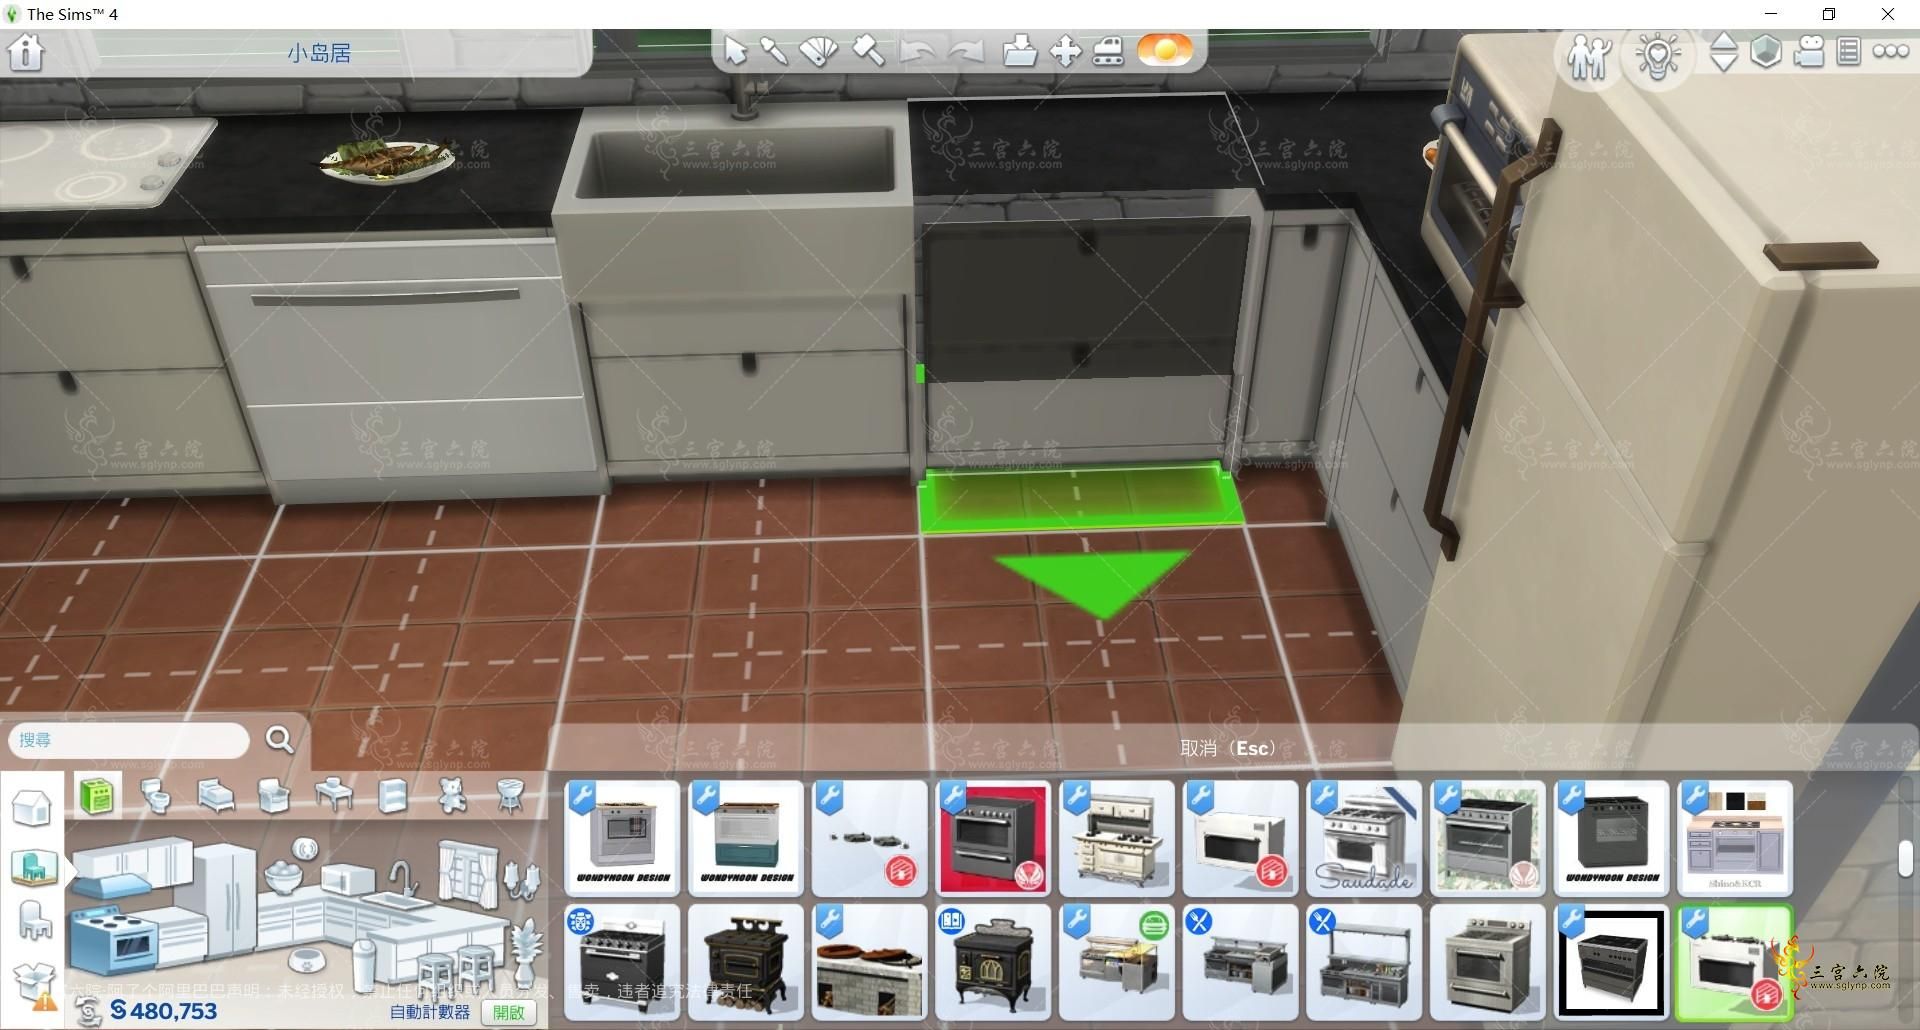
Task: Select vintage cream kitchen range thumbnail
Action: [x=1117, y=838]
